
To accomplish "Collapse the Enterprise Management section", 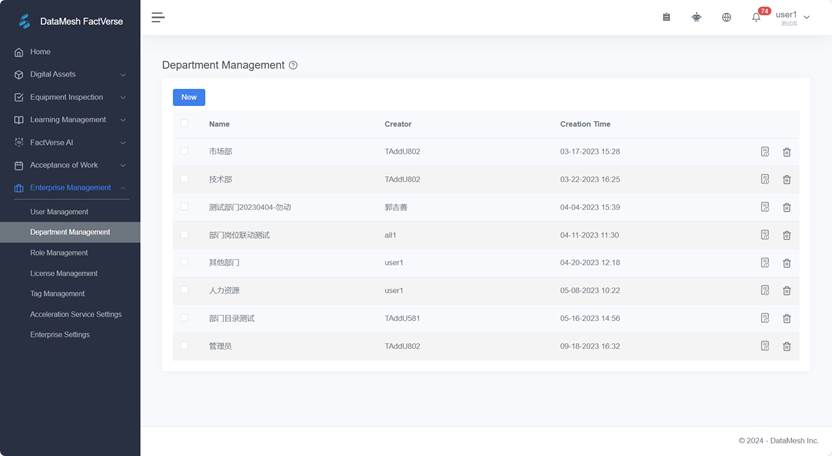I will [70, 187].
